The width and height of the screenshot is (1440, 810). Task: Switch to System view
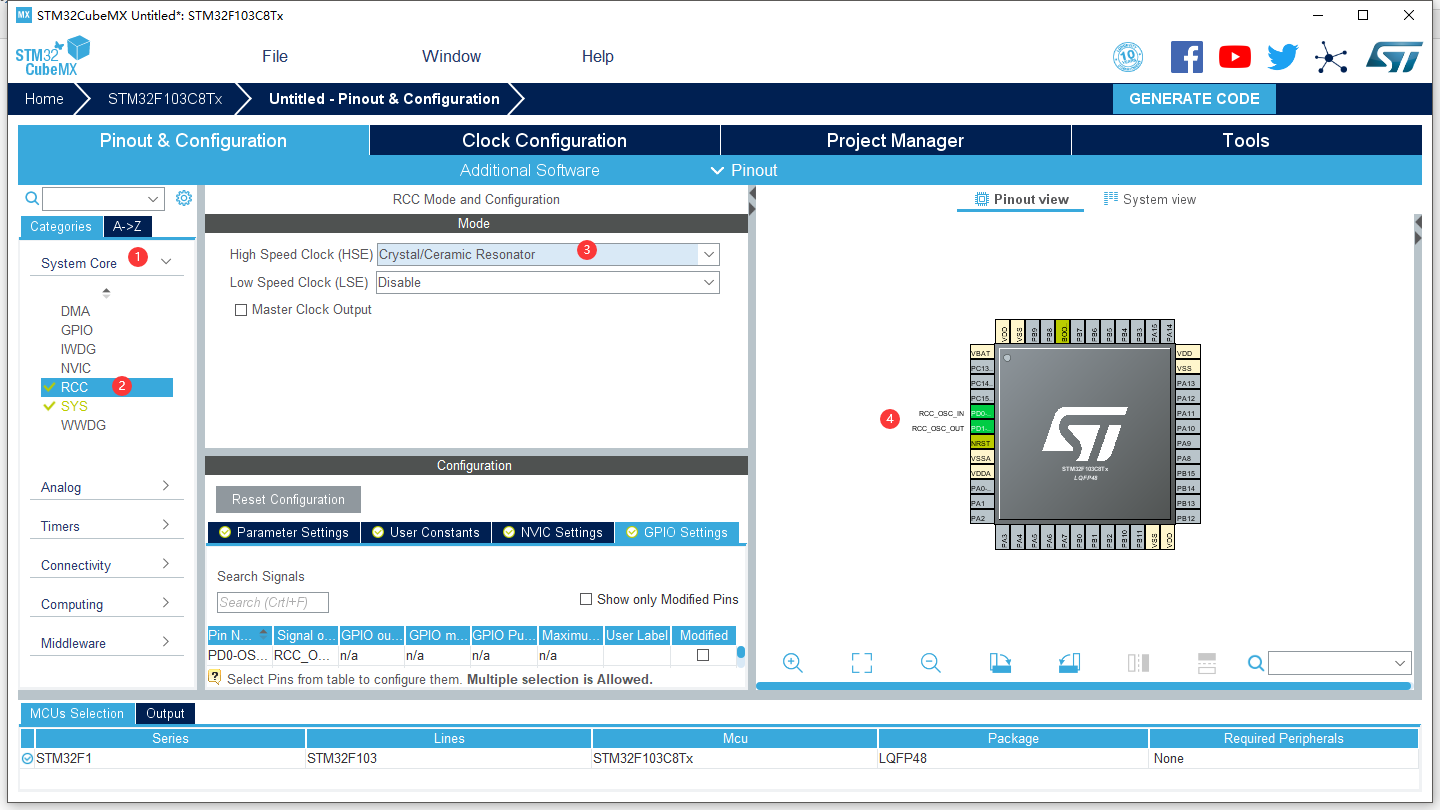[1150, 199]
